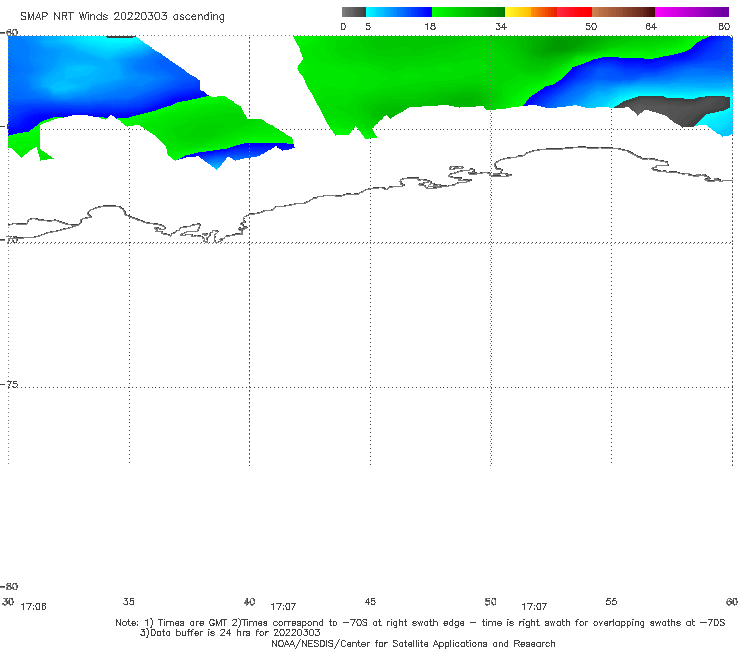This screenshot has height=650, width=740.
Task: Click the green segment of the wind color bar
Action: [x=468, y=12]
